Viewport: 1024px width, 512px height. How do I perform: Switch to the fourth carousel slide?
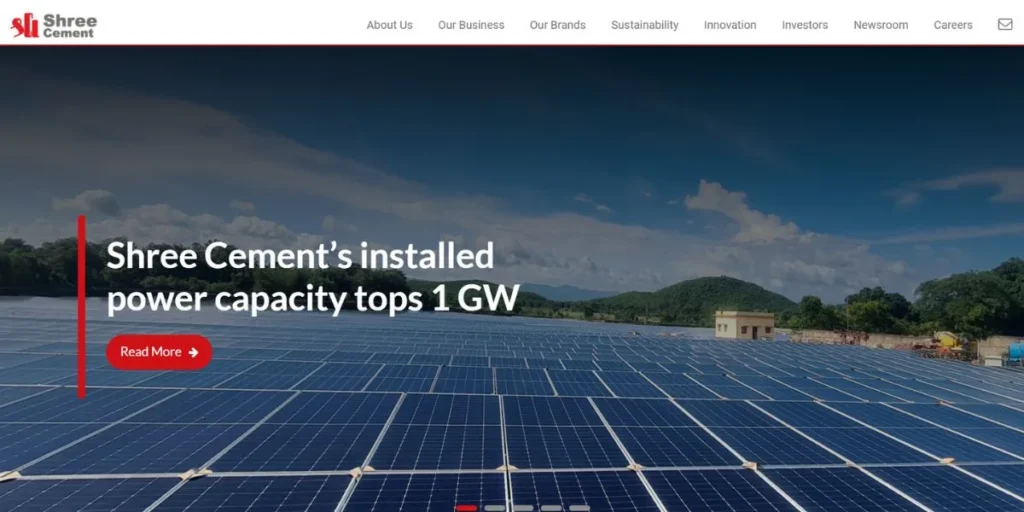pos(551,507)
